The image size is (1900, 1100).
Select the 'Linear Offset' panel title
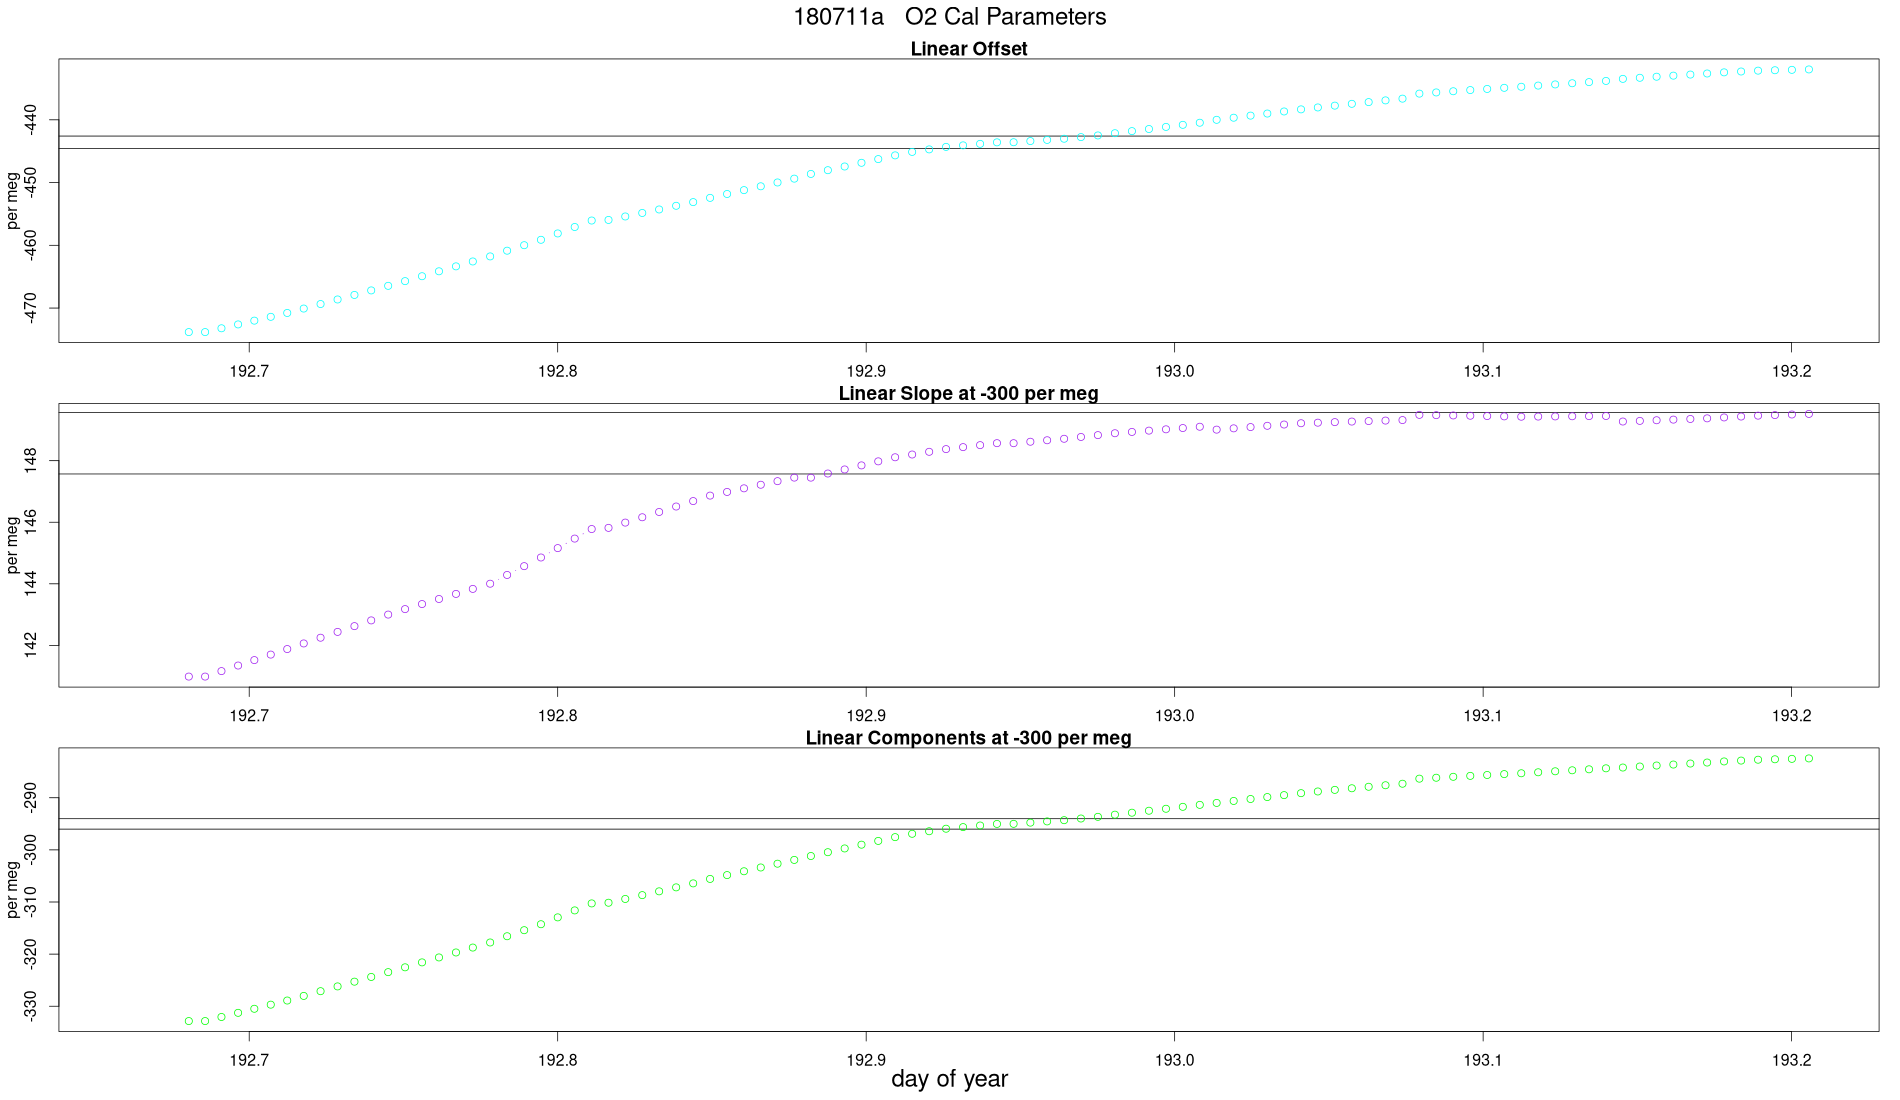tap(968, 49)
